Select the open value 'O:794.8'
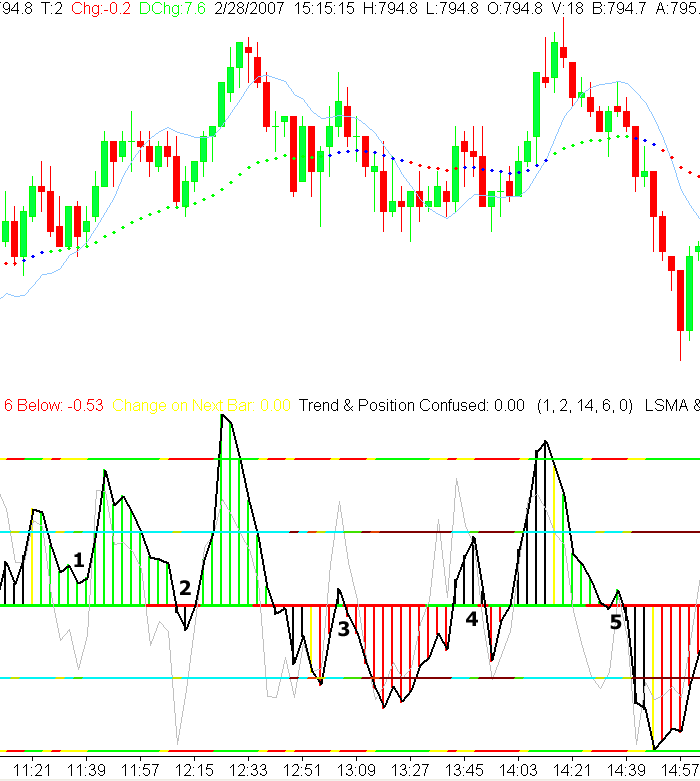Image resolution: width=700 pixels, height=781 pixels. tap(515, 8)
